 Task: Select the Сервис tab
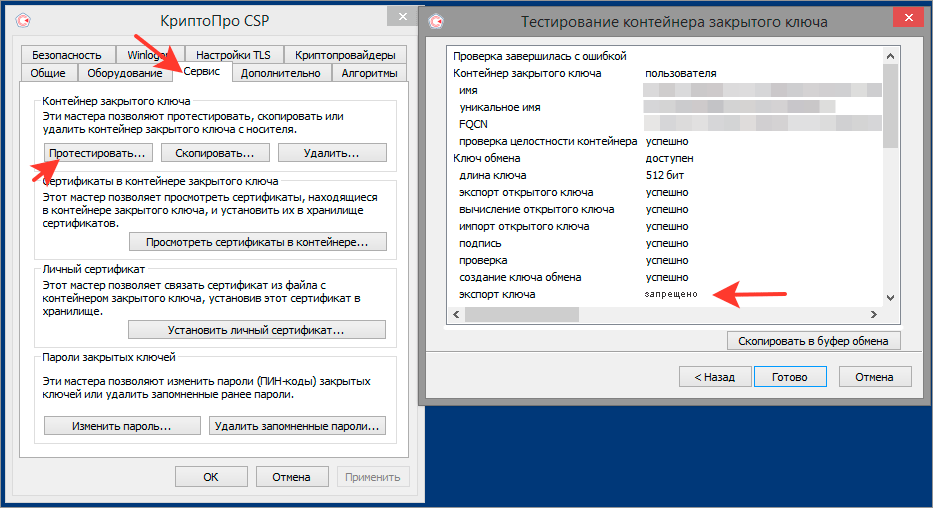point(202,71)
